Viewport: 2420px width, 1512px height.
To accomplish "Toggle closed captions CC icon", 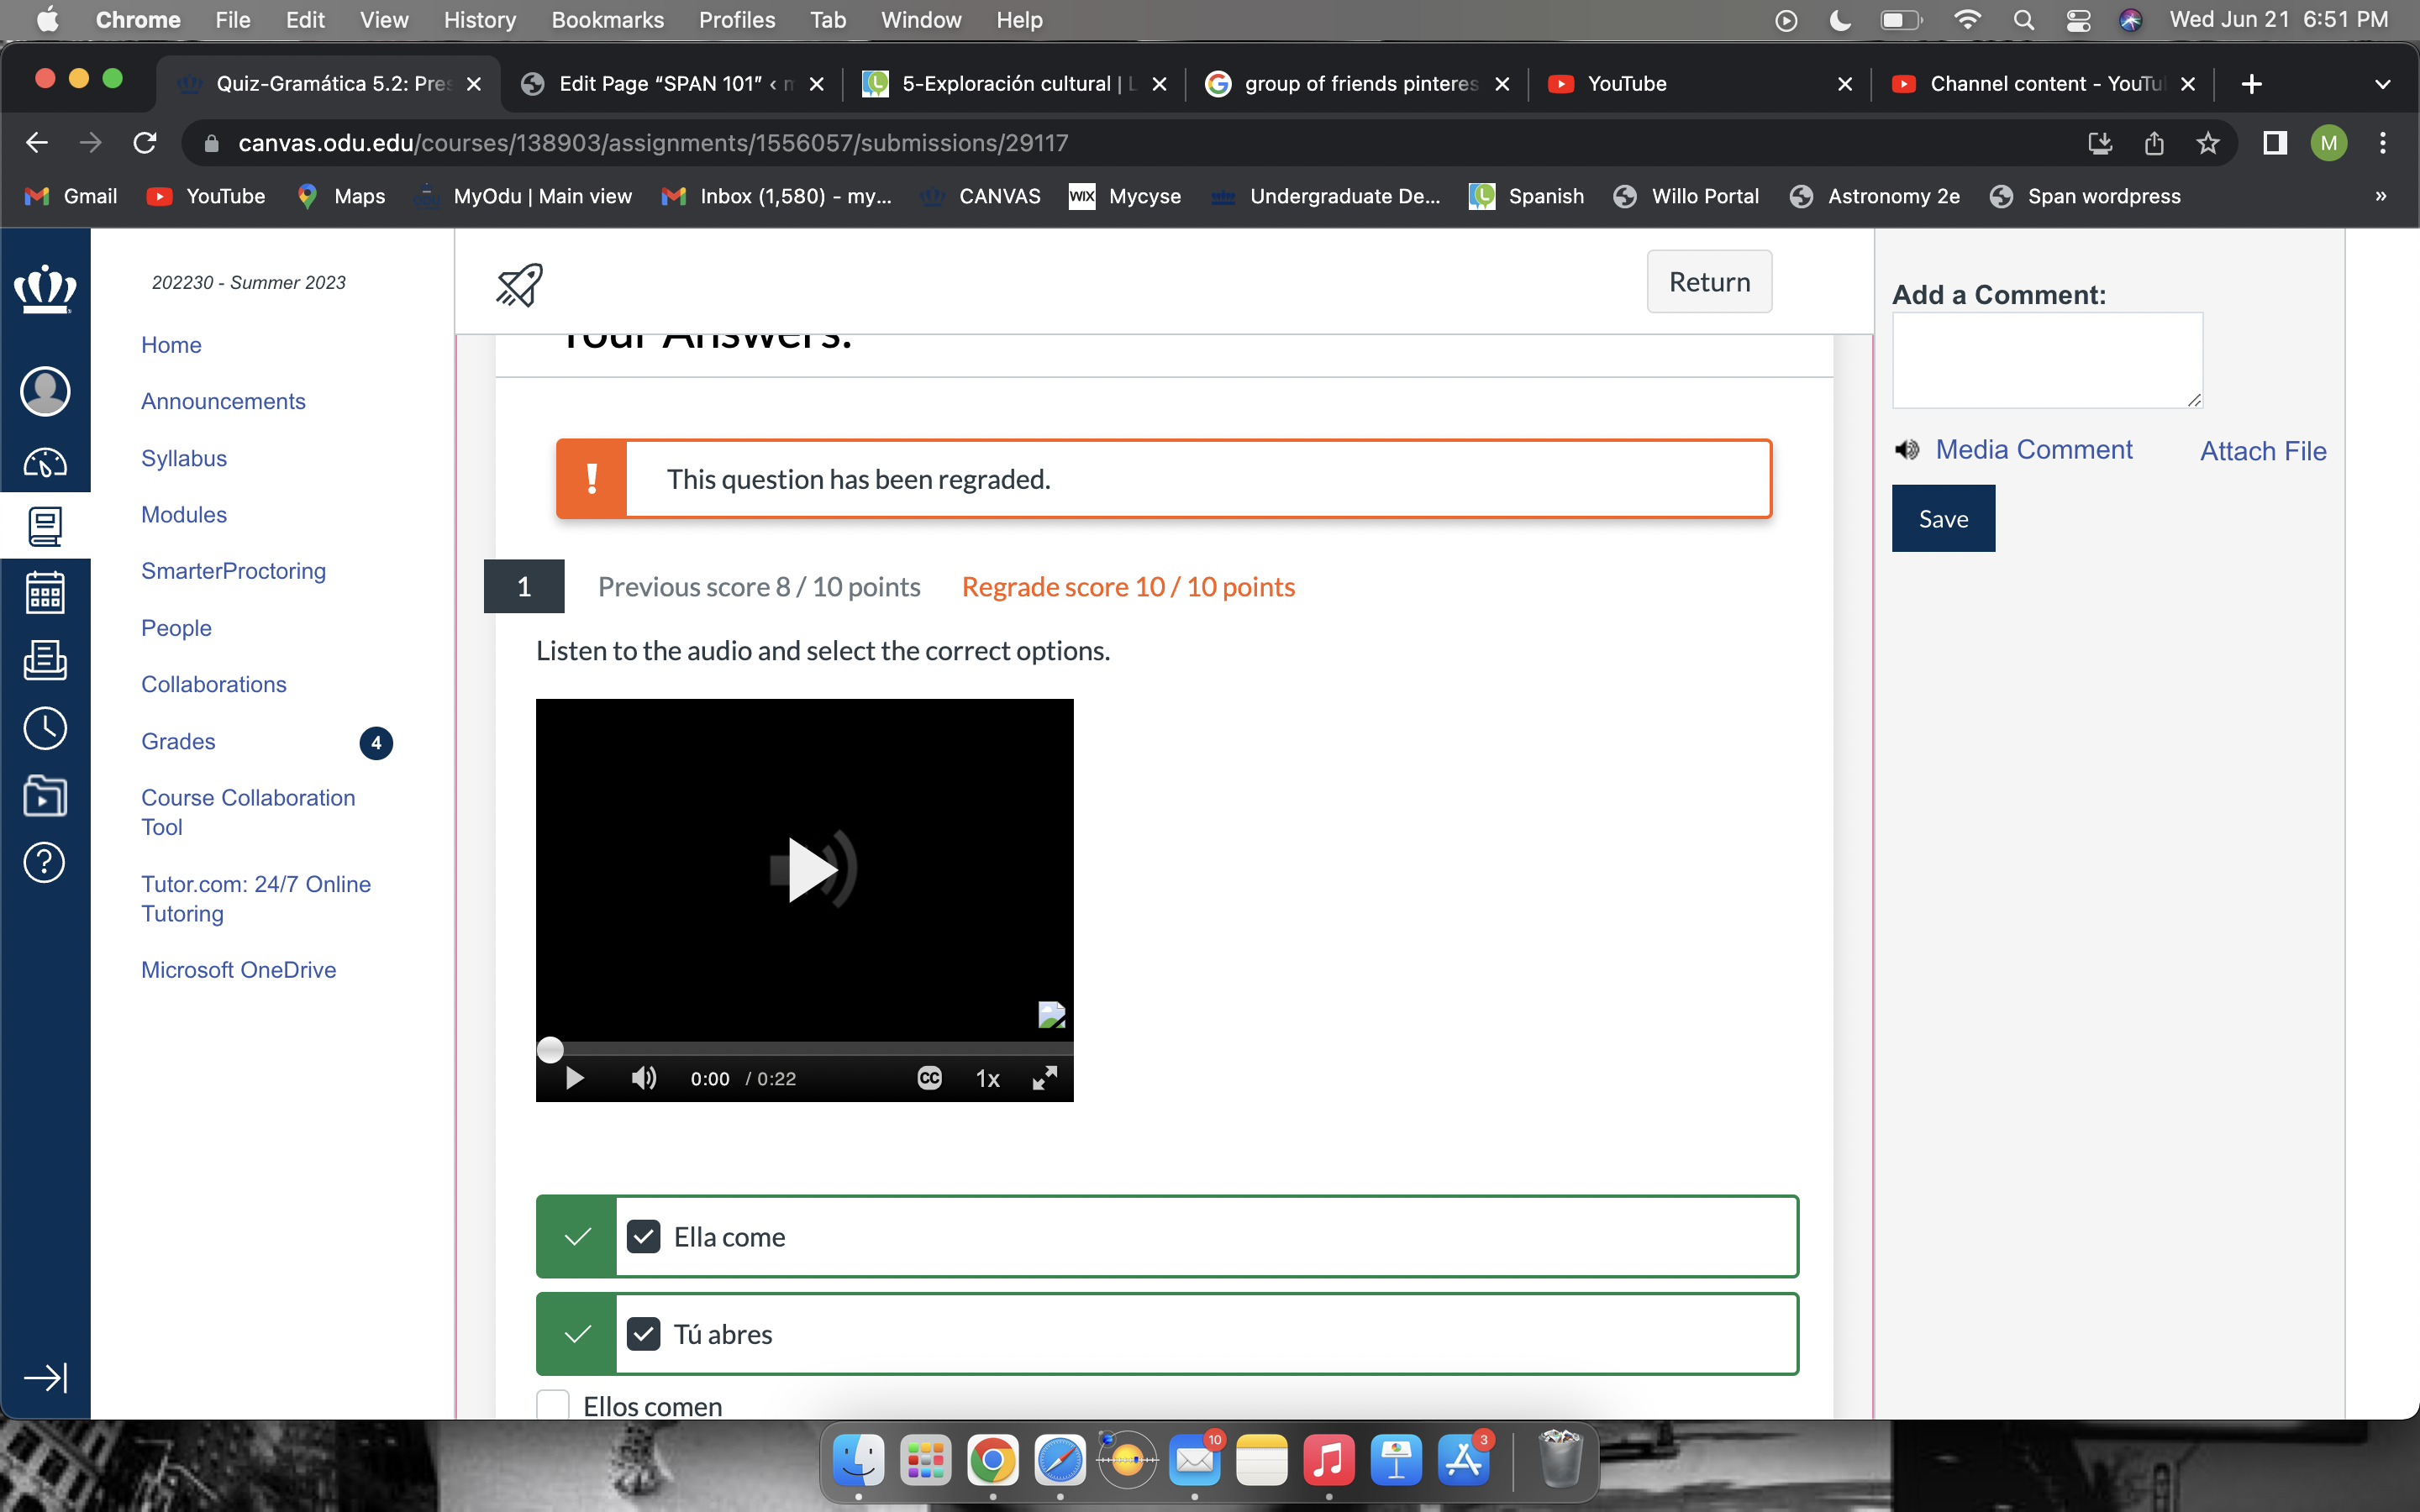I will click(x=930, y=1078).
